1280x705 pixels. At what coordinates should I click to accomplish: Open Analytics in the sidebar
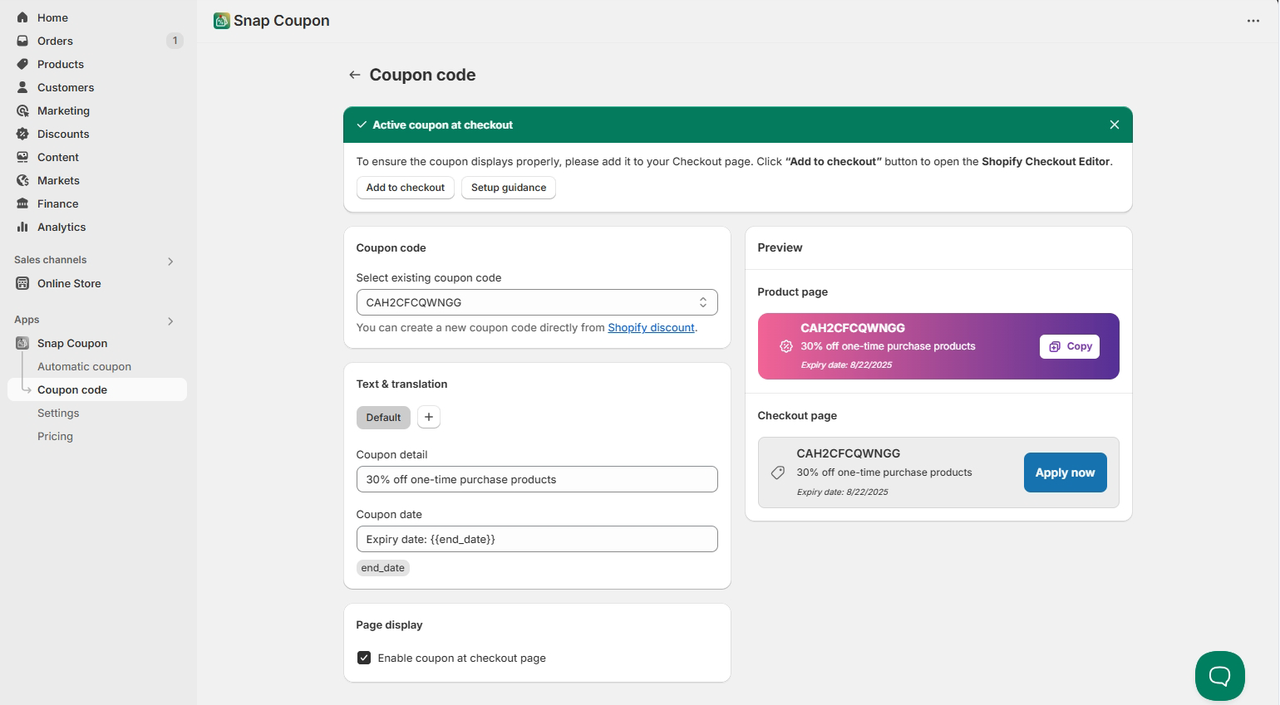coord(62,227)
